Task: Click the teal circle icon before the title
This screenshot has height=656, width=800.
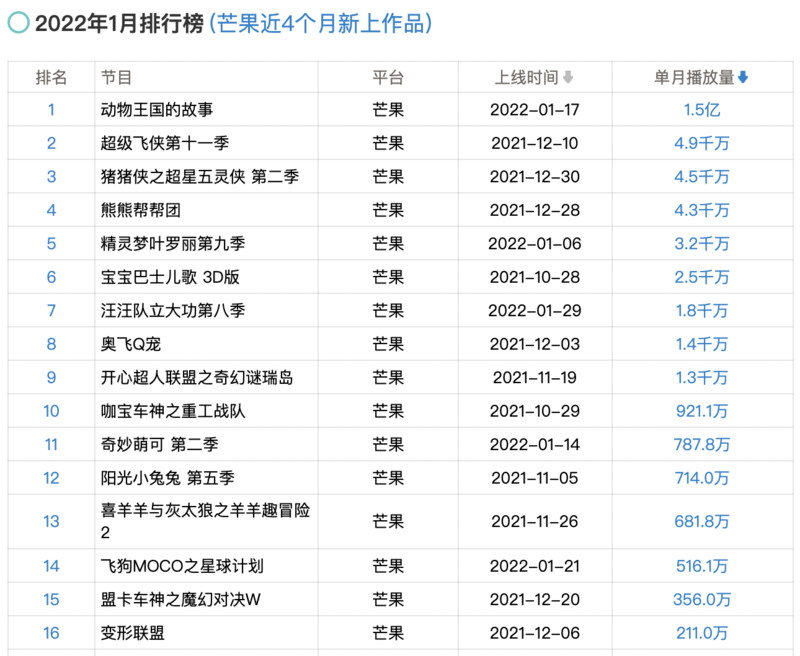Action: 19,23
